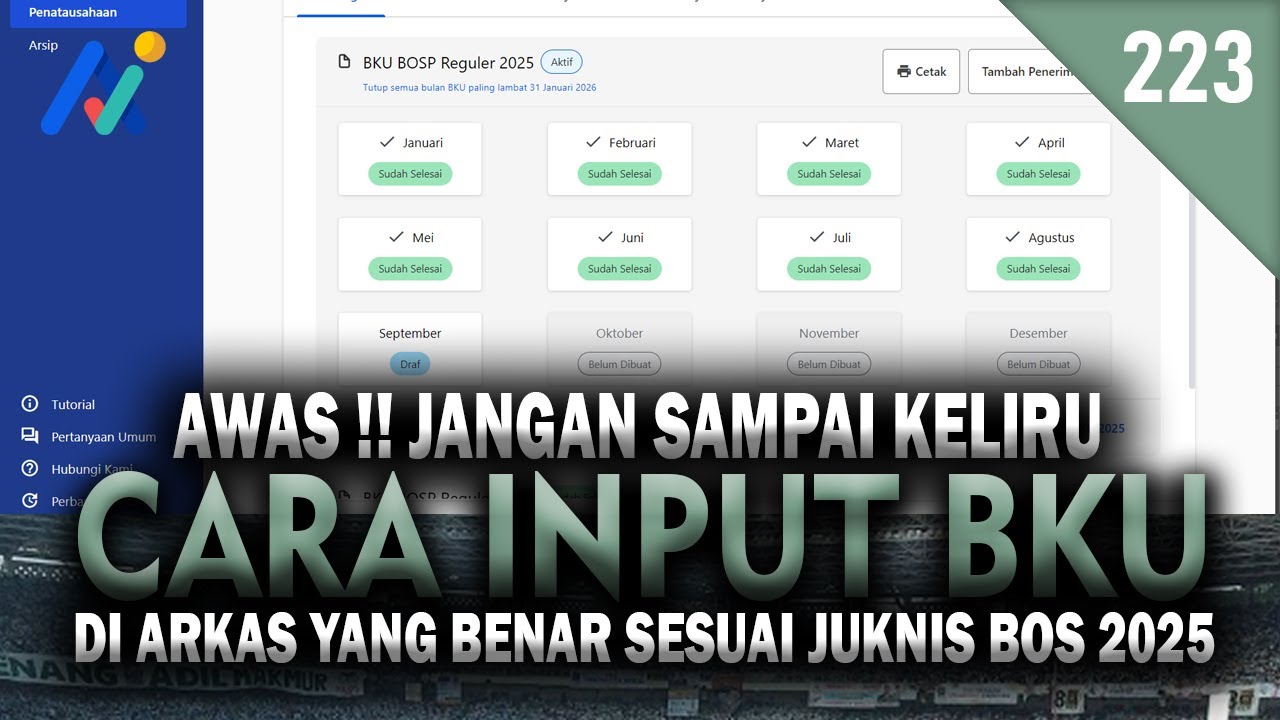
Task: Click the Tutorial info icon
Action: [x=30, y=404]
